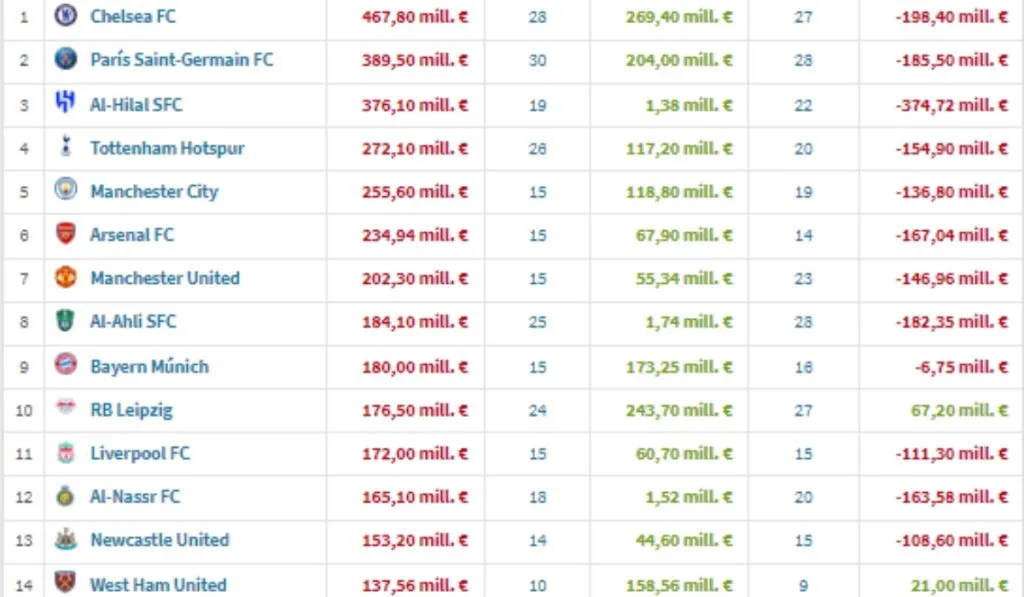This screenshot has height=597, width=1024.
Task: Click the Chelsea FC club crest
Action: [x=65, y=16]
